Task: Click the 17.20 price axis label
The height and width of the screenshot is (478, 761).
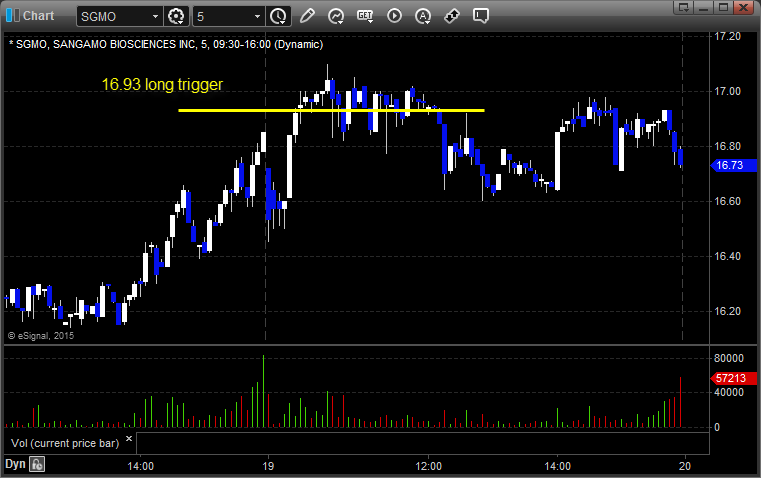Action: point(728,36)
